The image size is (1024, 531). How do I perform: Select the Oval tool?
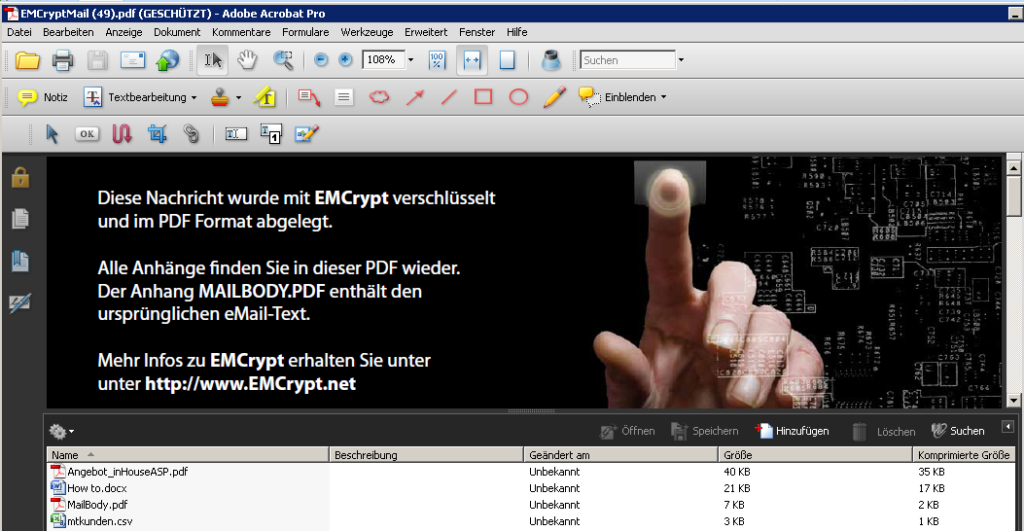(519, 97)
